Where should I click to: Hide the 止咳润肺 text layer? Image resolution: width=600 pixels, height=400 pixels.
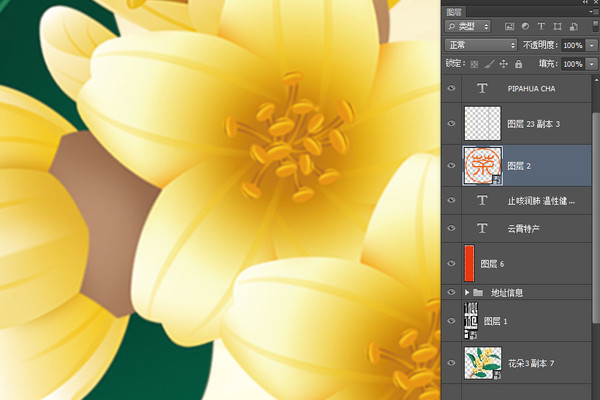[x=452, y=200]
